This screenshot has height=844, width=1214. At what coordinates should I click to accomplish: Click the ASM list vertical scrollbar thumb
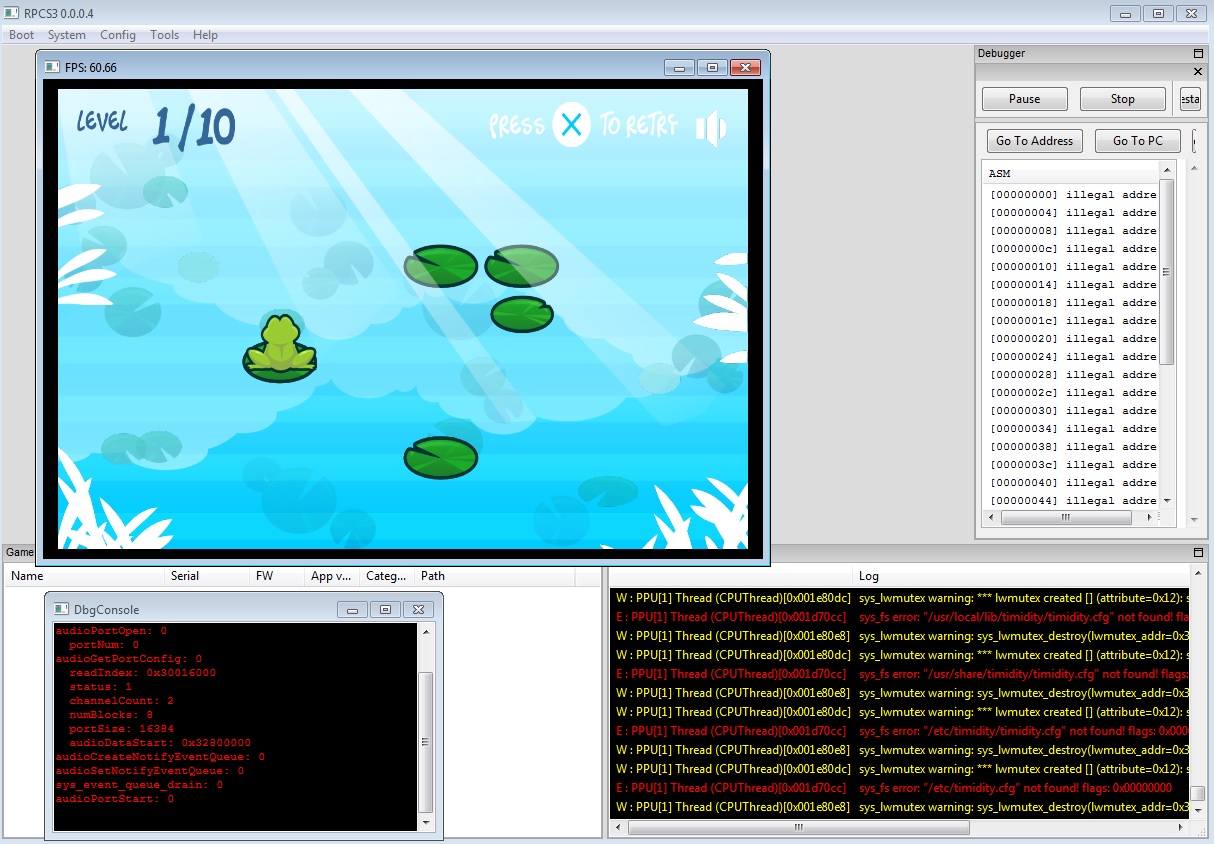tap(1167, 271)
